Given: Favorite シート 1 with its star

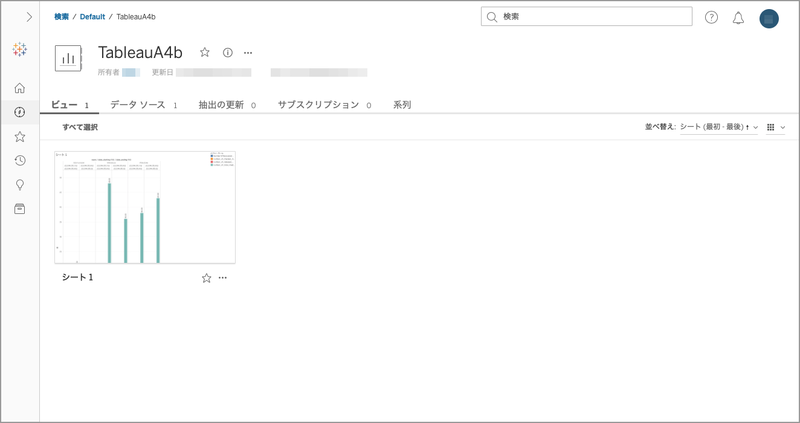Looking at the screenshot, I should [x=206, y=278].
